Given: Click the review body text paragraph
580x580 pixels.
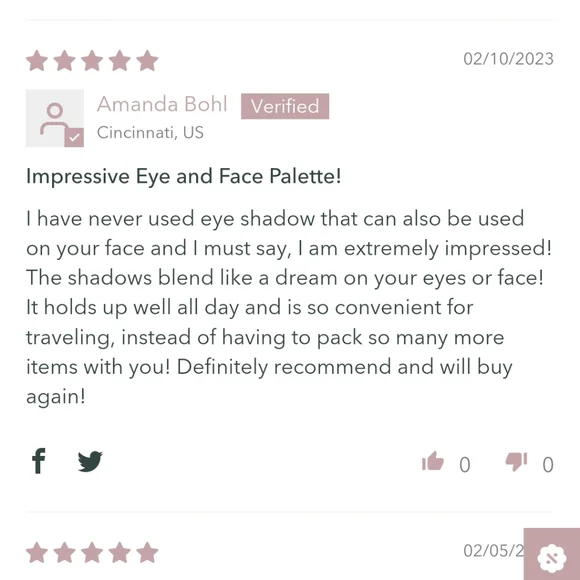Looking at the screenshot, I should point(289,308).
